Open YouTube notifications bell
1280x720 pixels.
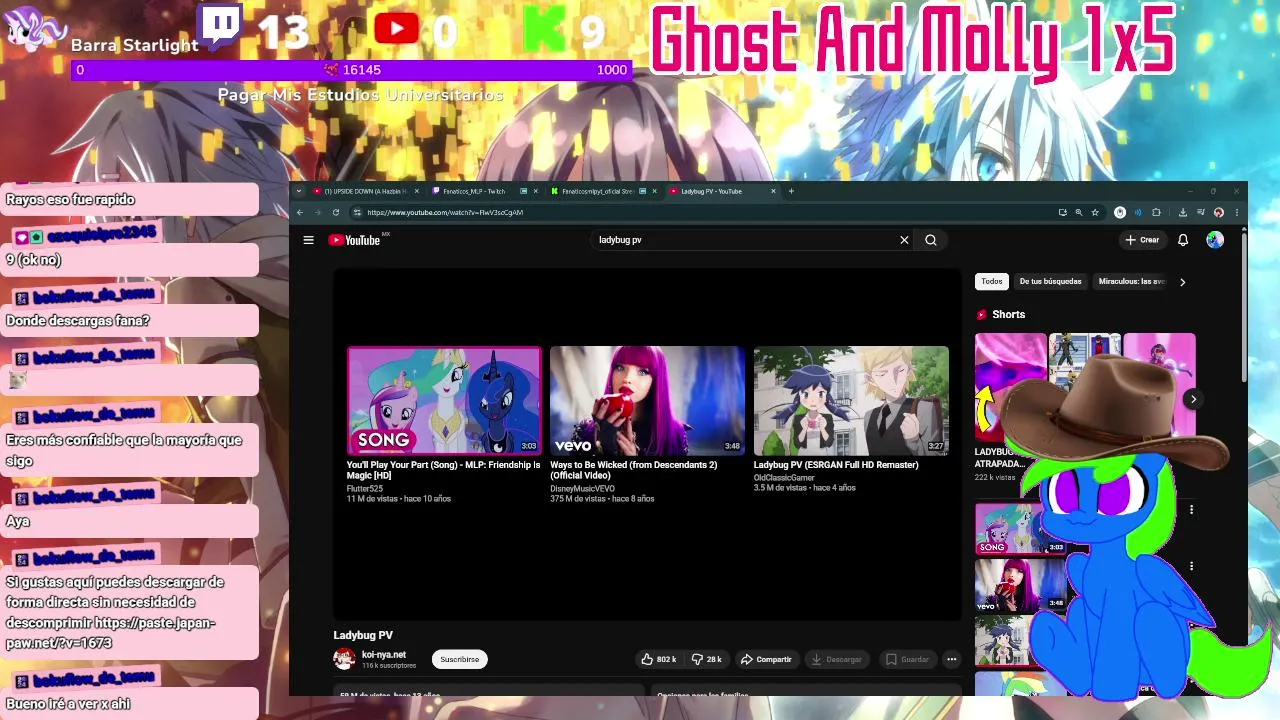[x=1183, y=240]
